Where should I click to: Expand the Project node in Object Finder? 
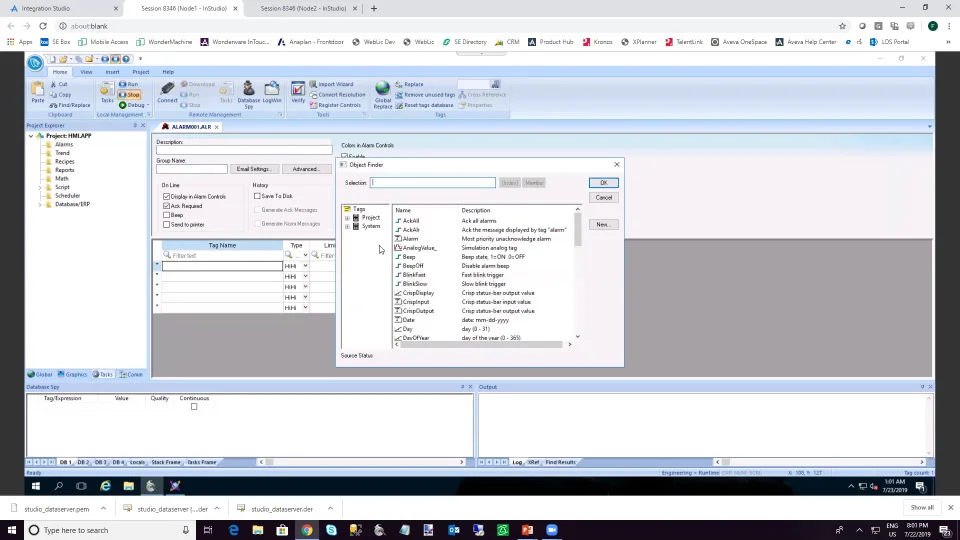(x=347, y=218)
